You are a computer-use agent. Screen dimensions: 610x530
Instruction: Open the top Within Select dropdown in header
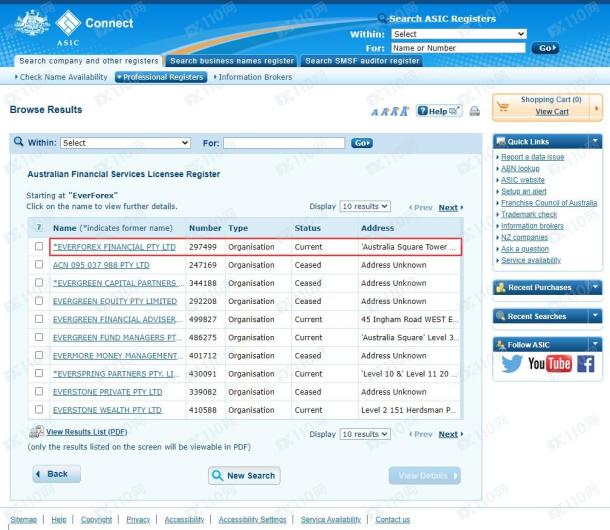458,34
